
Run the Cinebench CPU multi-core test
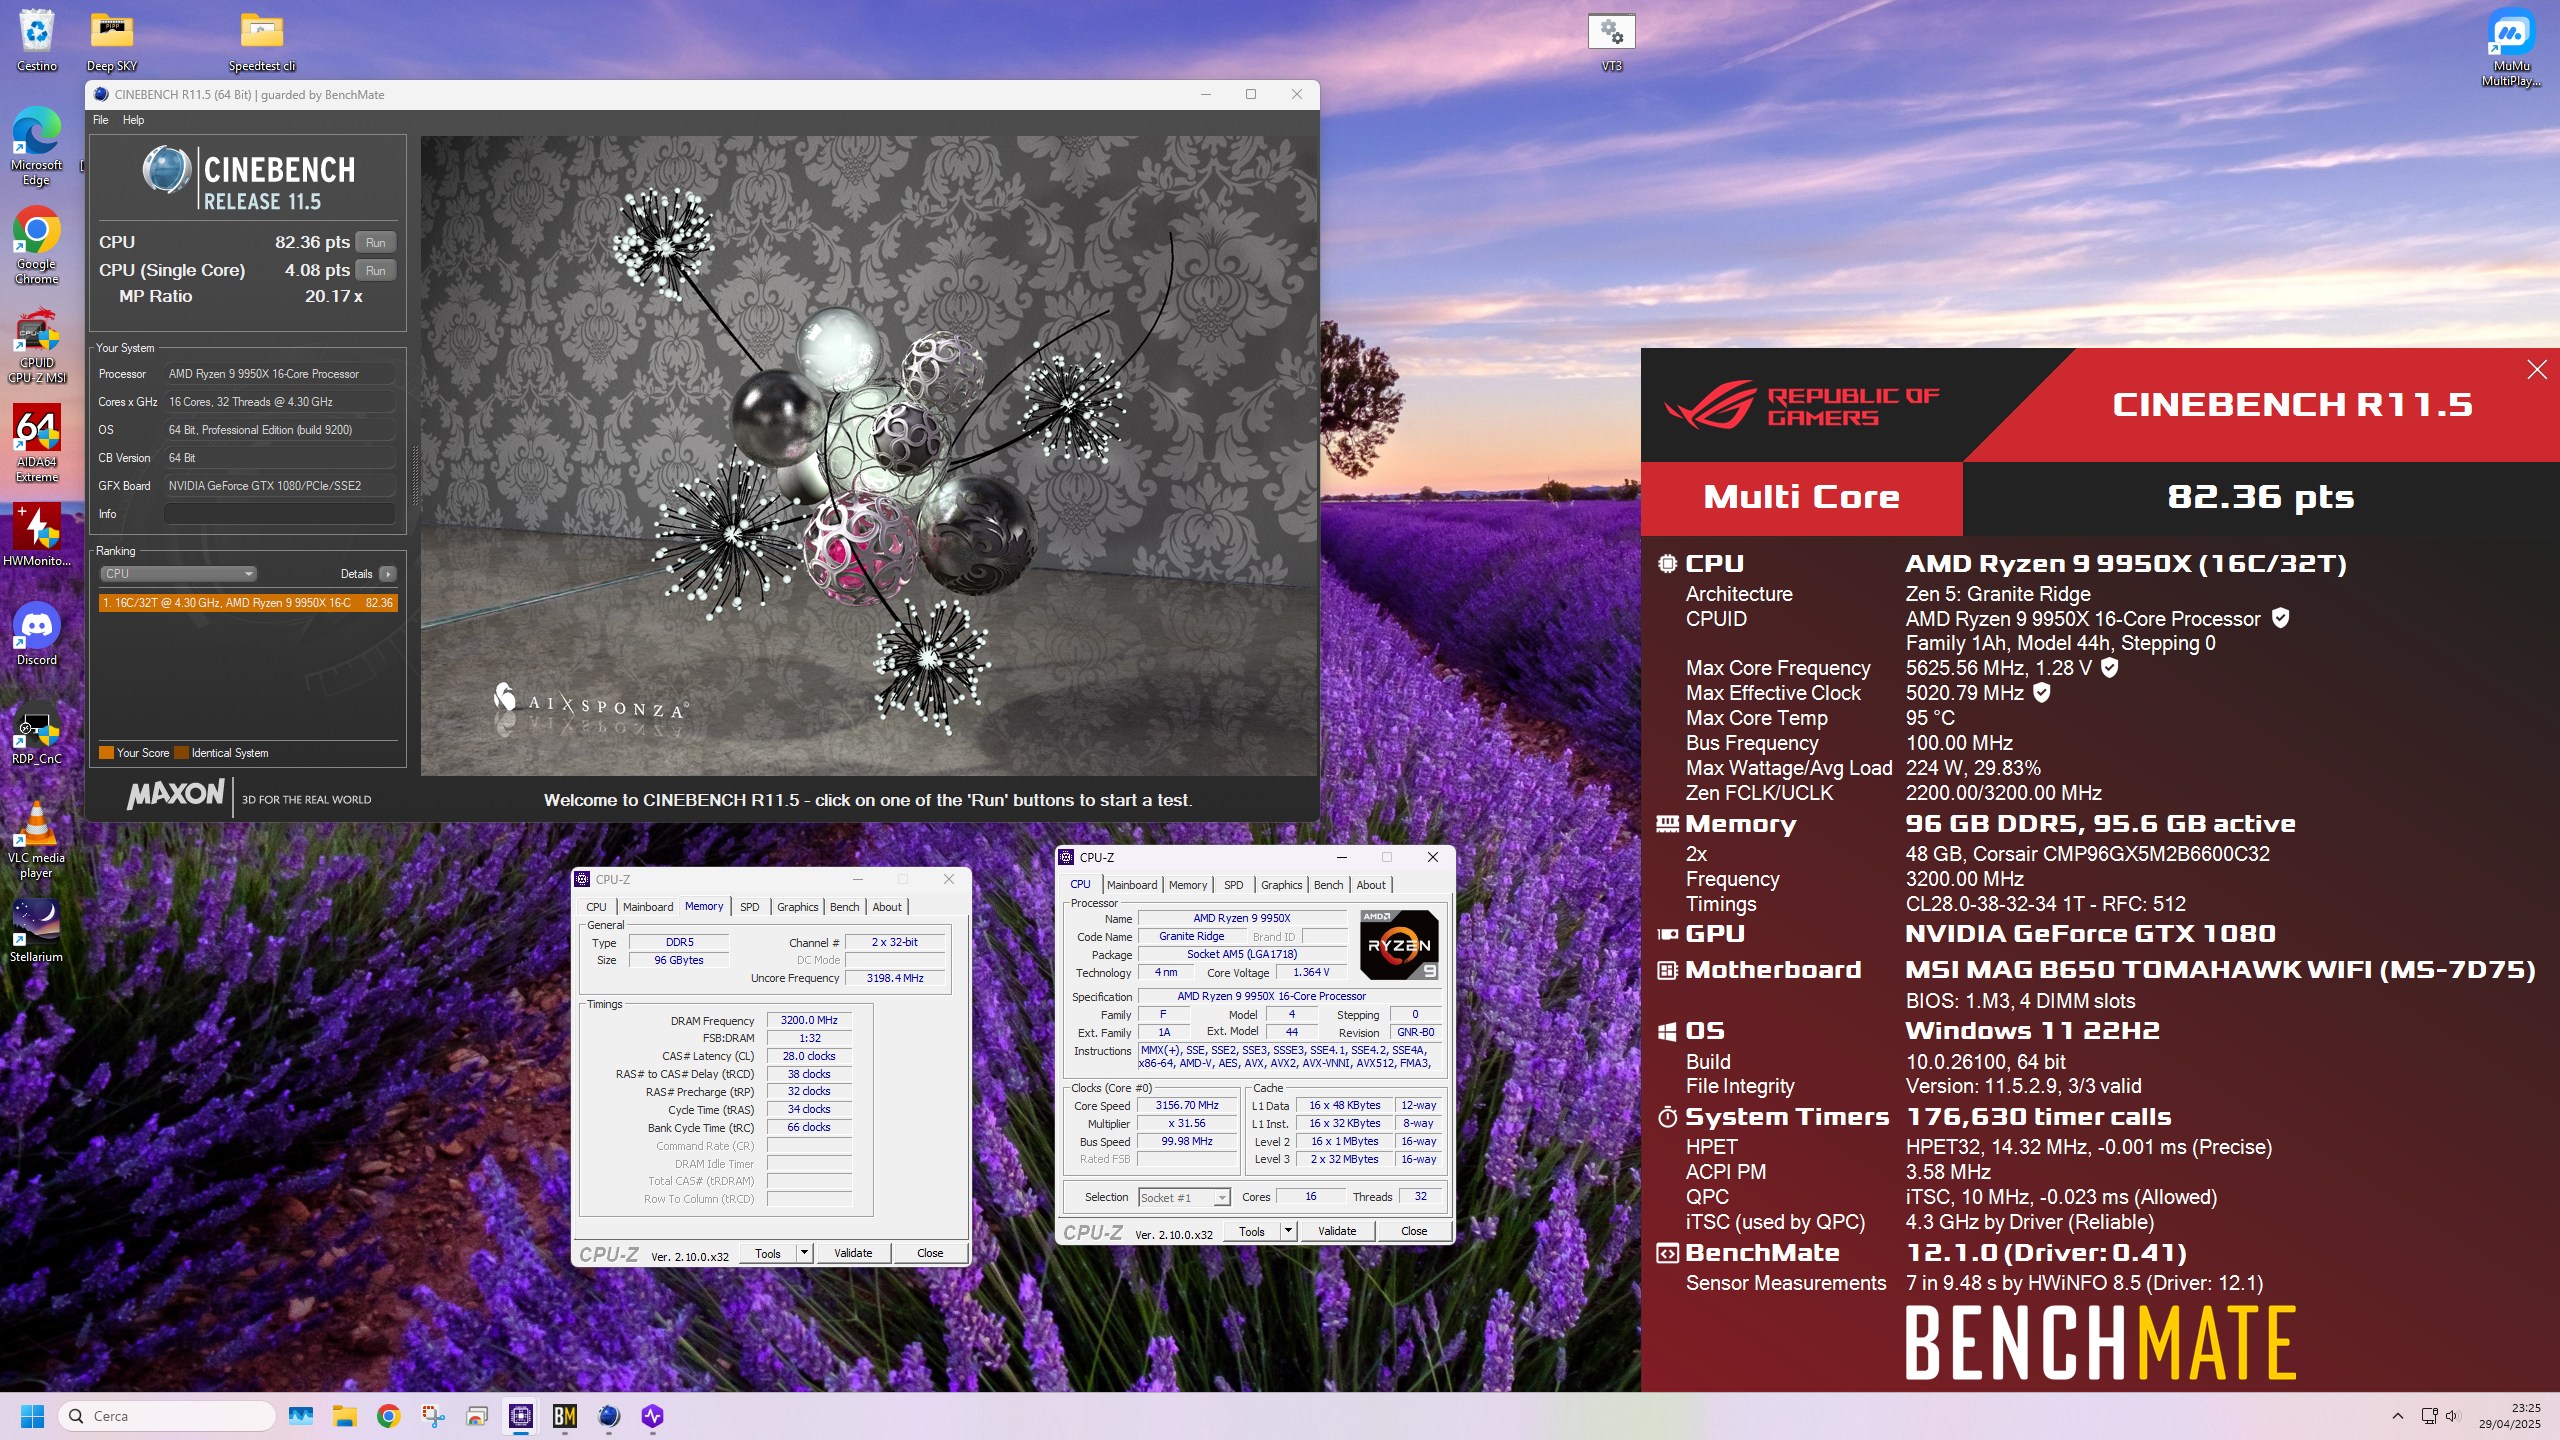[x=376, y=242]
